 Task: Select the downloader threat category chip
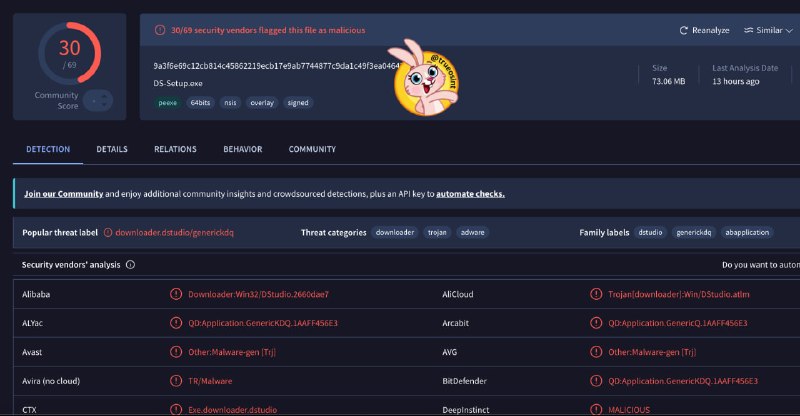(x=395, y=232)
